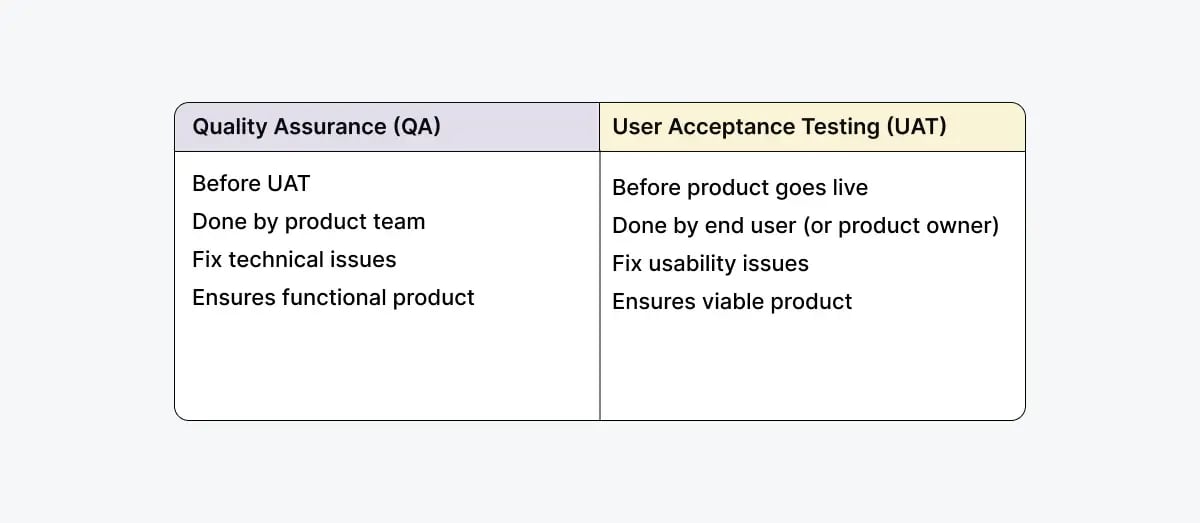The height and width of the screenshot is (523, 1200).
Task: Click the User Acceptance Testing (UAT) header
Action: [779, 127]
